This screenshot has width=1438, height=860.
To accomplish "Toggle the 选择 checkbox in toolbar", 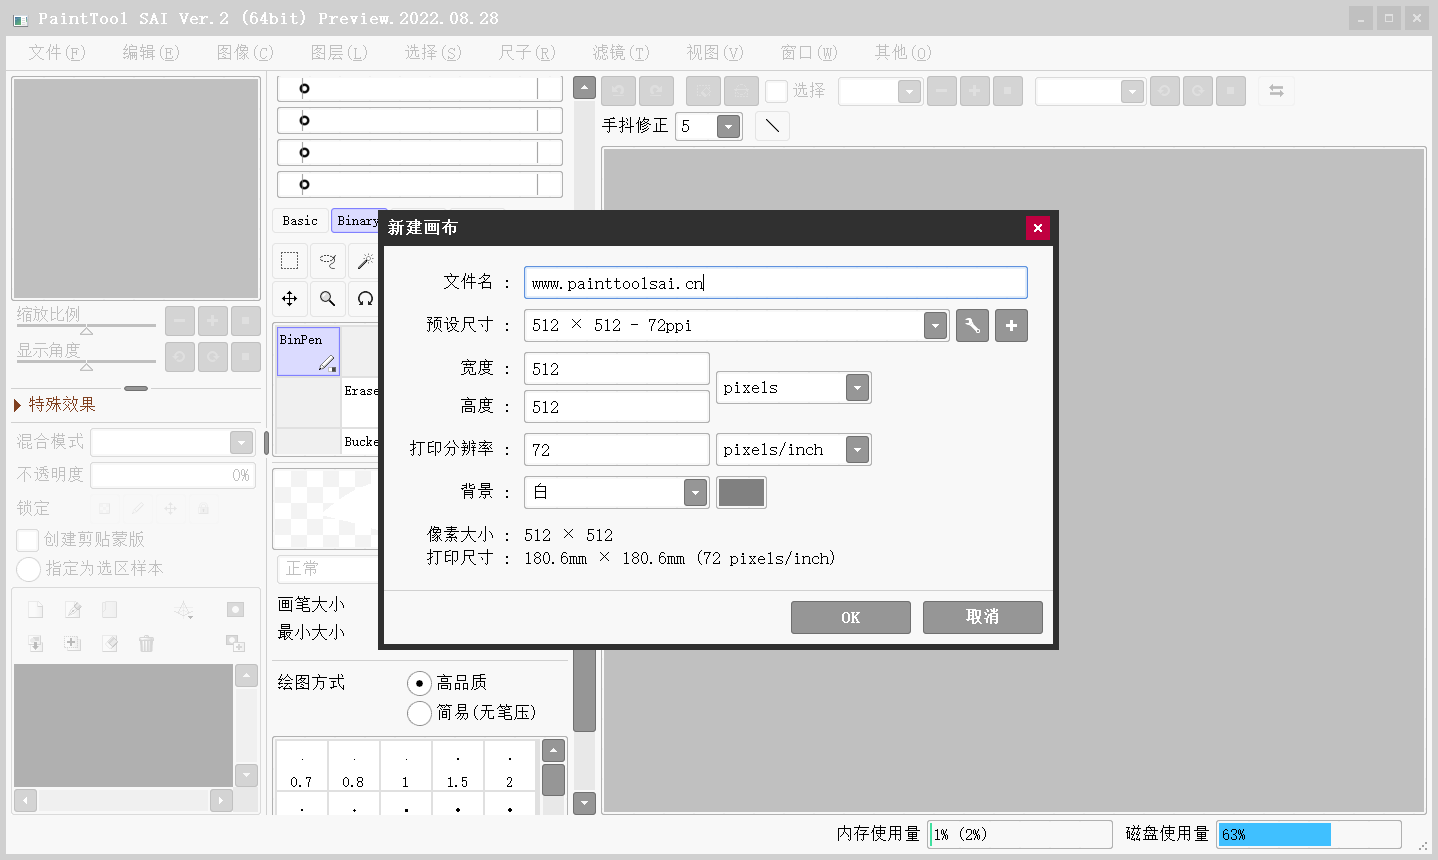I will pos(776,91).
